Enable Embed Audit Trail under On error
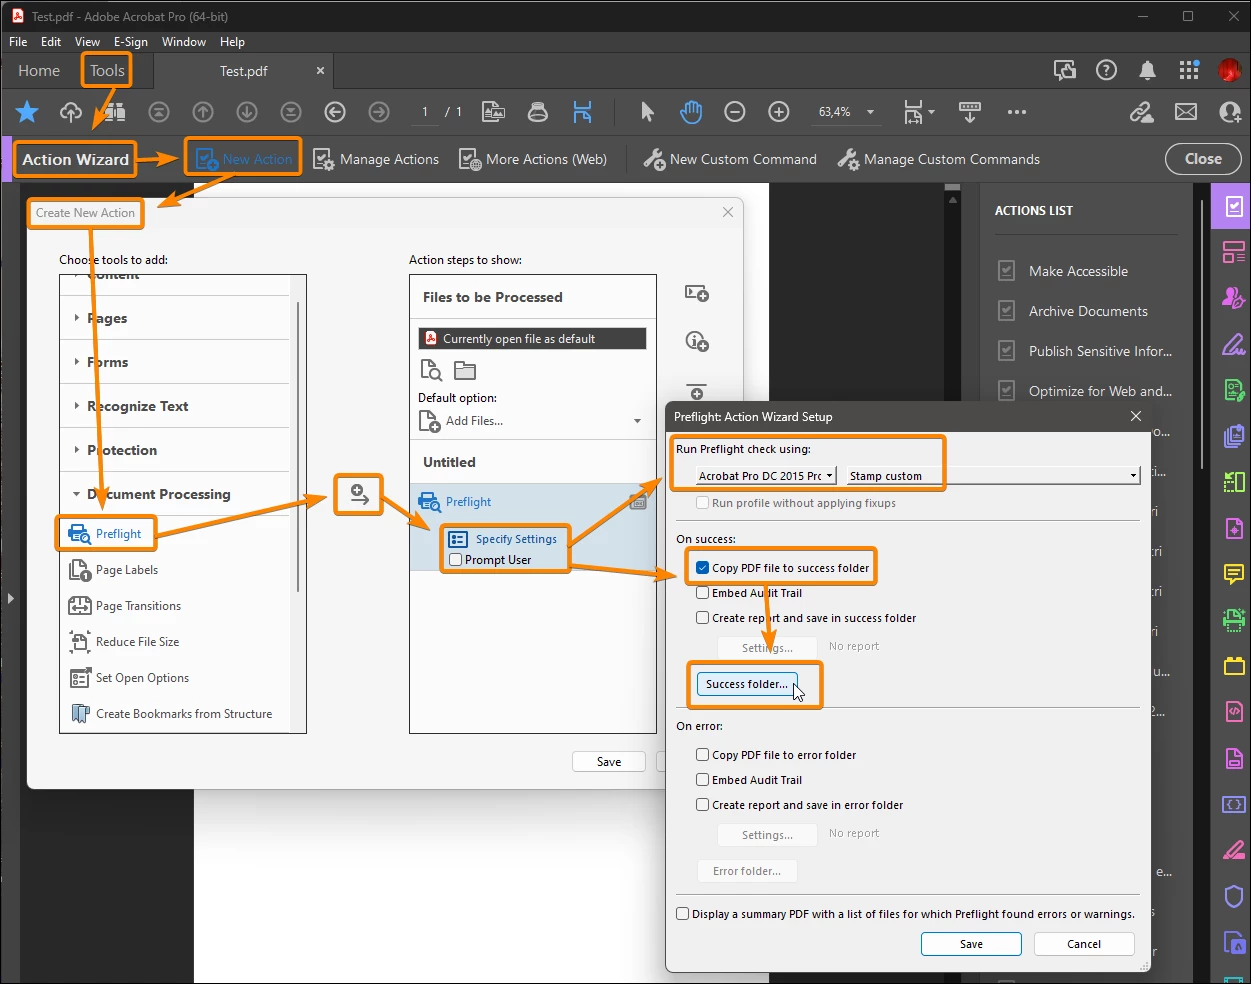Screen dimensions: 1251x984 coord(702,780)
